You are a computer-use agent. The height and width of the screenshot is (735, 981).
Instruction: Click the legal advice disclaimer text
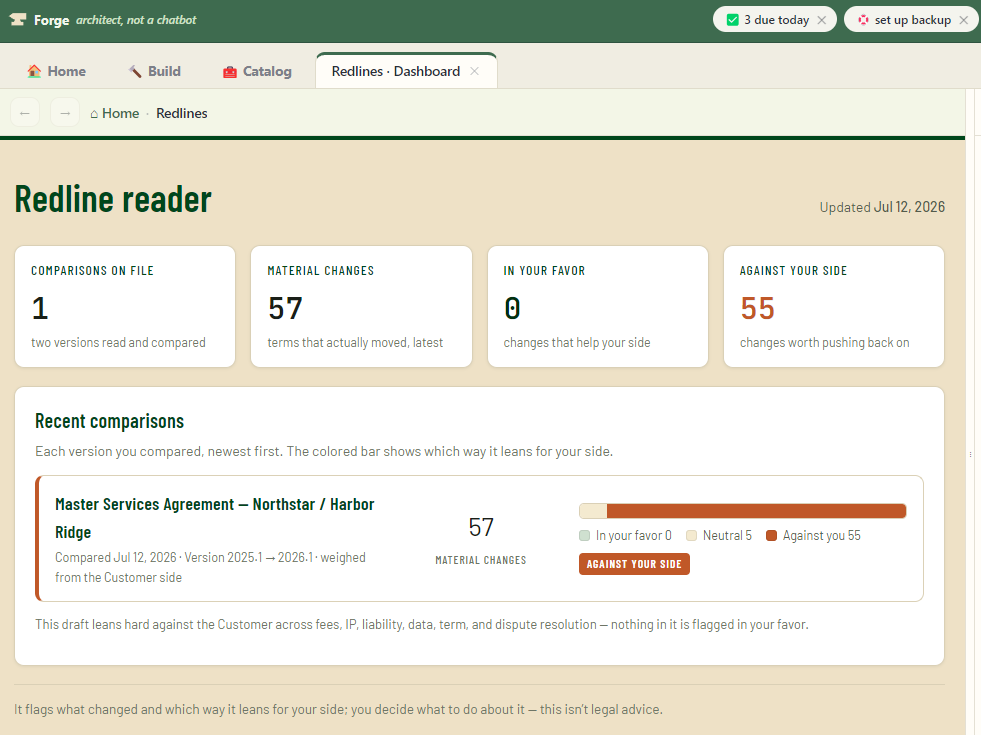(338, 709)
